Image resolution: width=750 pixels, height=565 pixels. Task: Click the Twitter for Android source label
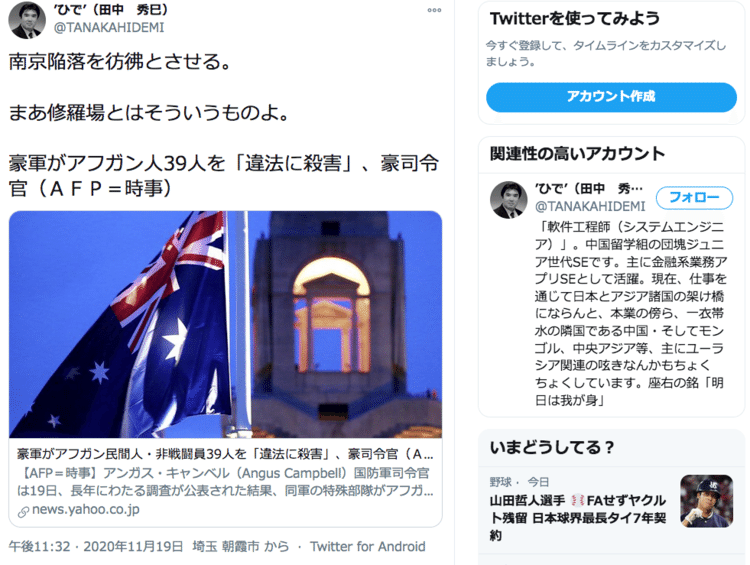click(x=367, y=546)
